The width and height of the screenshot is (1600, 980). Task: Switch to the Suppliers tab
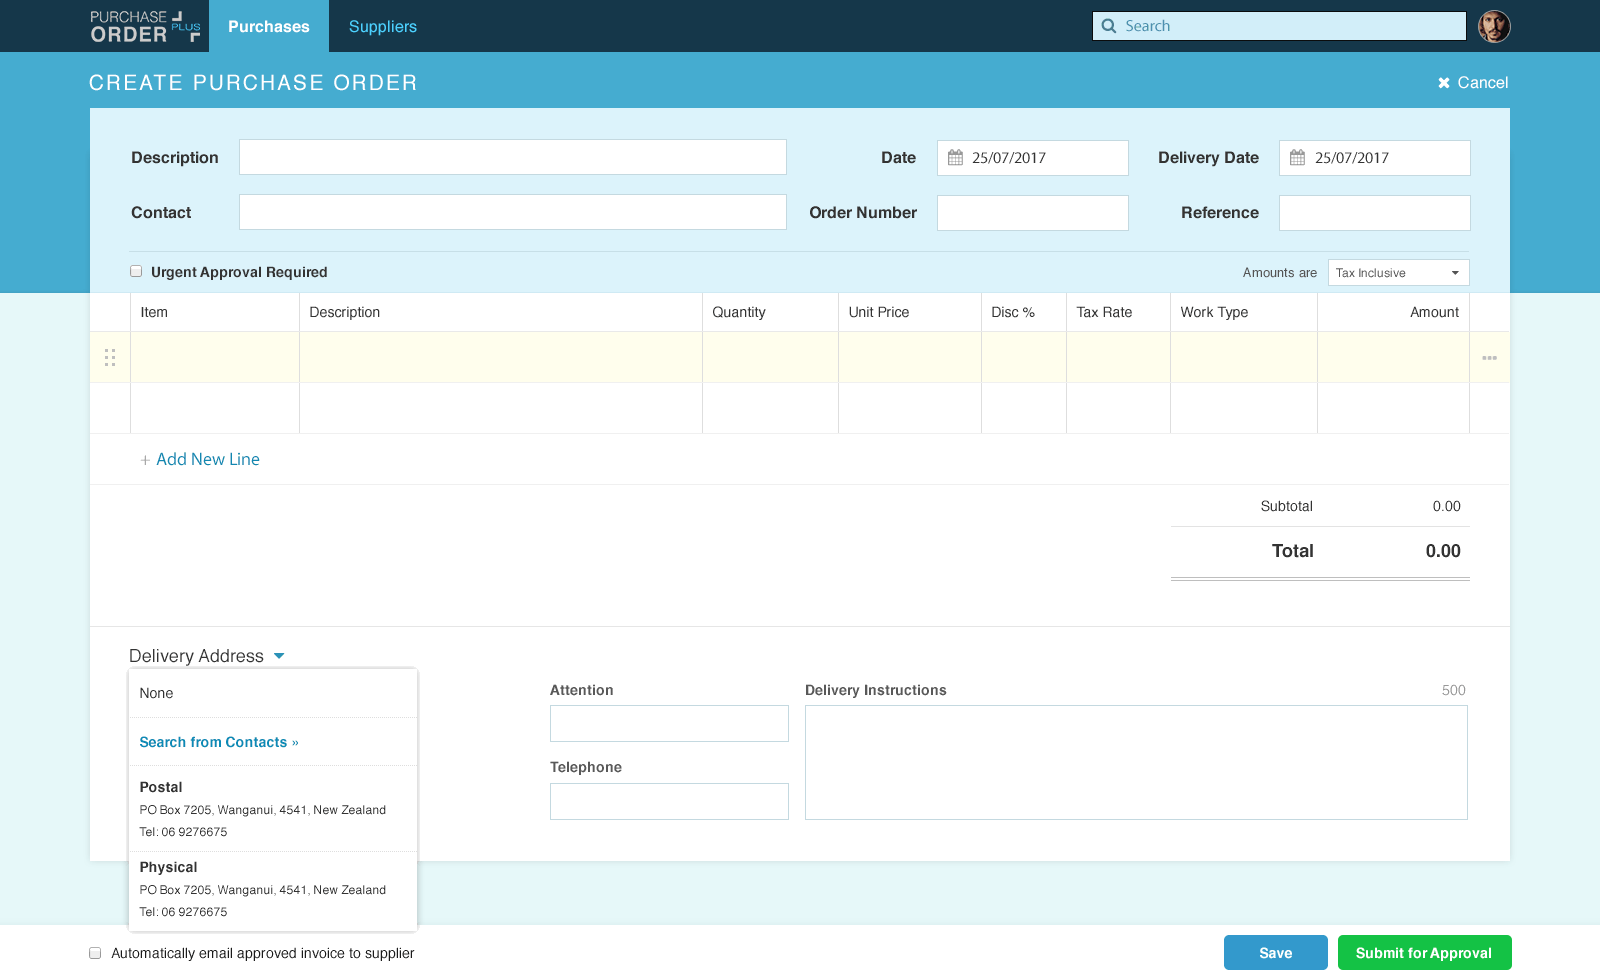383,26
